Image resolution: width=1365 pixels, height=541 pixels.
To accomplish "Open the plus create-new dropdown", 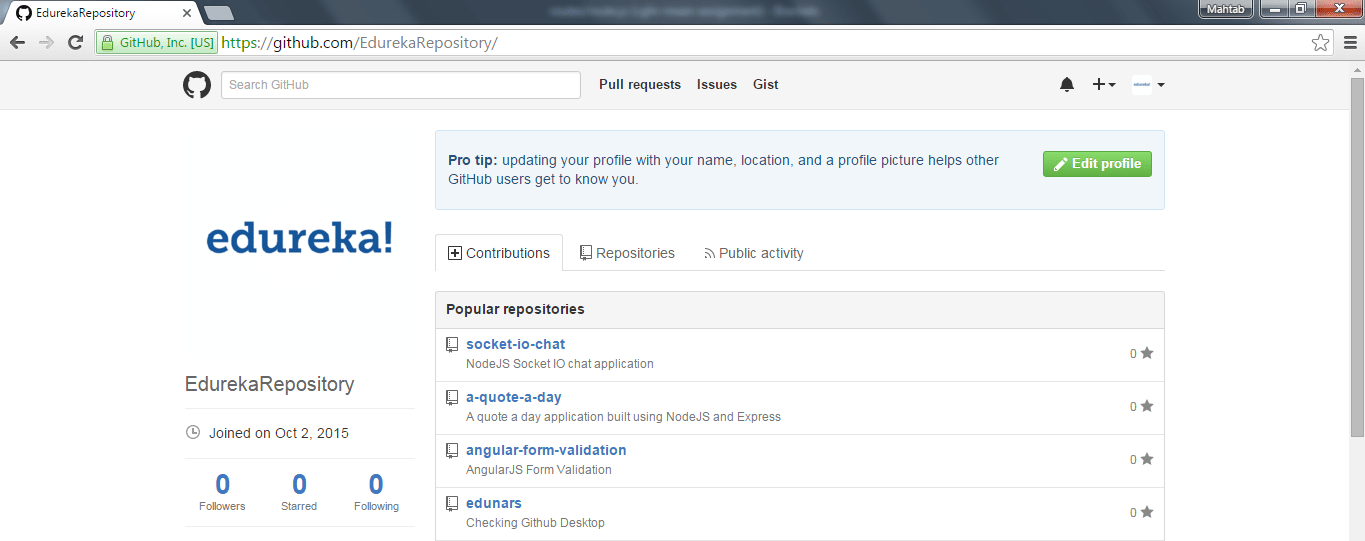I will [x=1104, y=85].
